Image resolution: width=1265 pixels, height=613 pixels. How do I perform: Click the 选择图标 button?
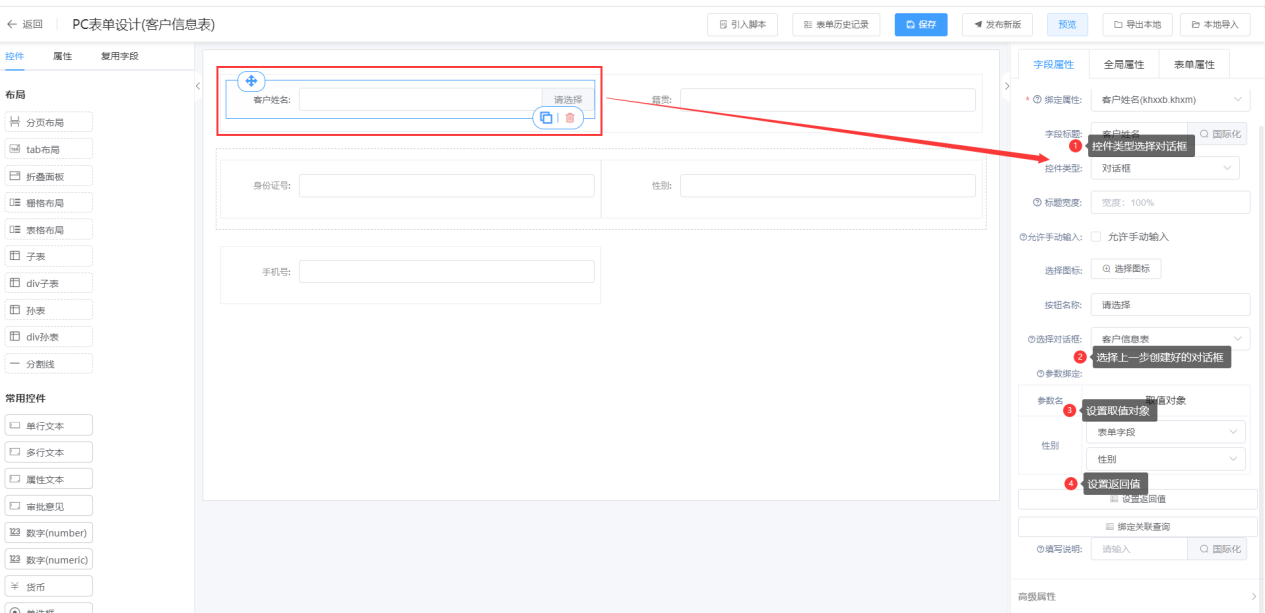pos(1126,268)
